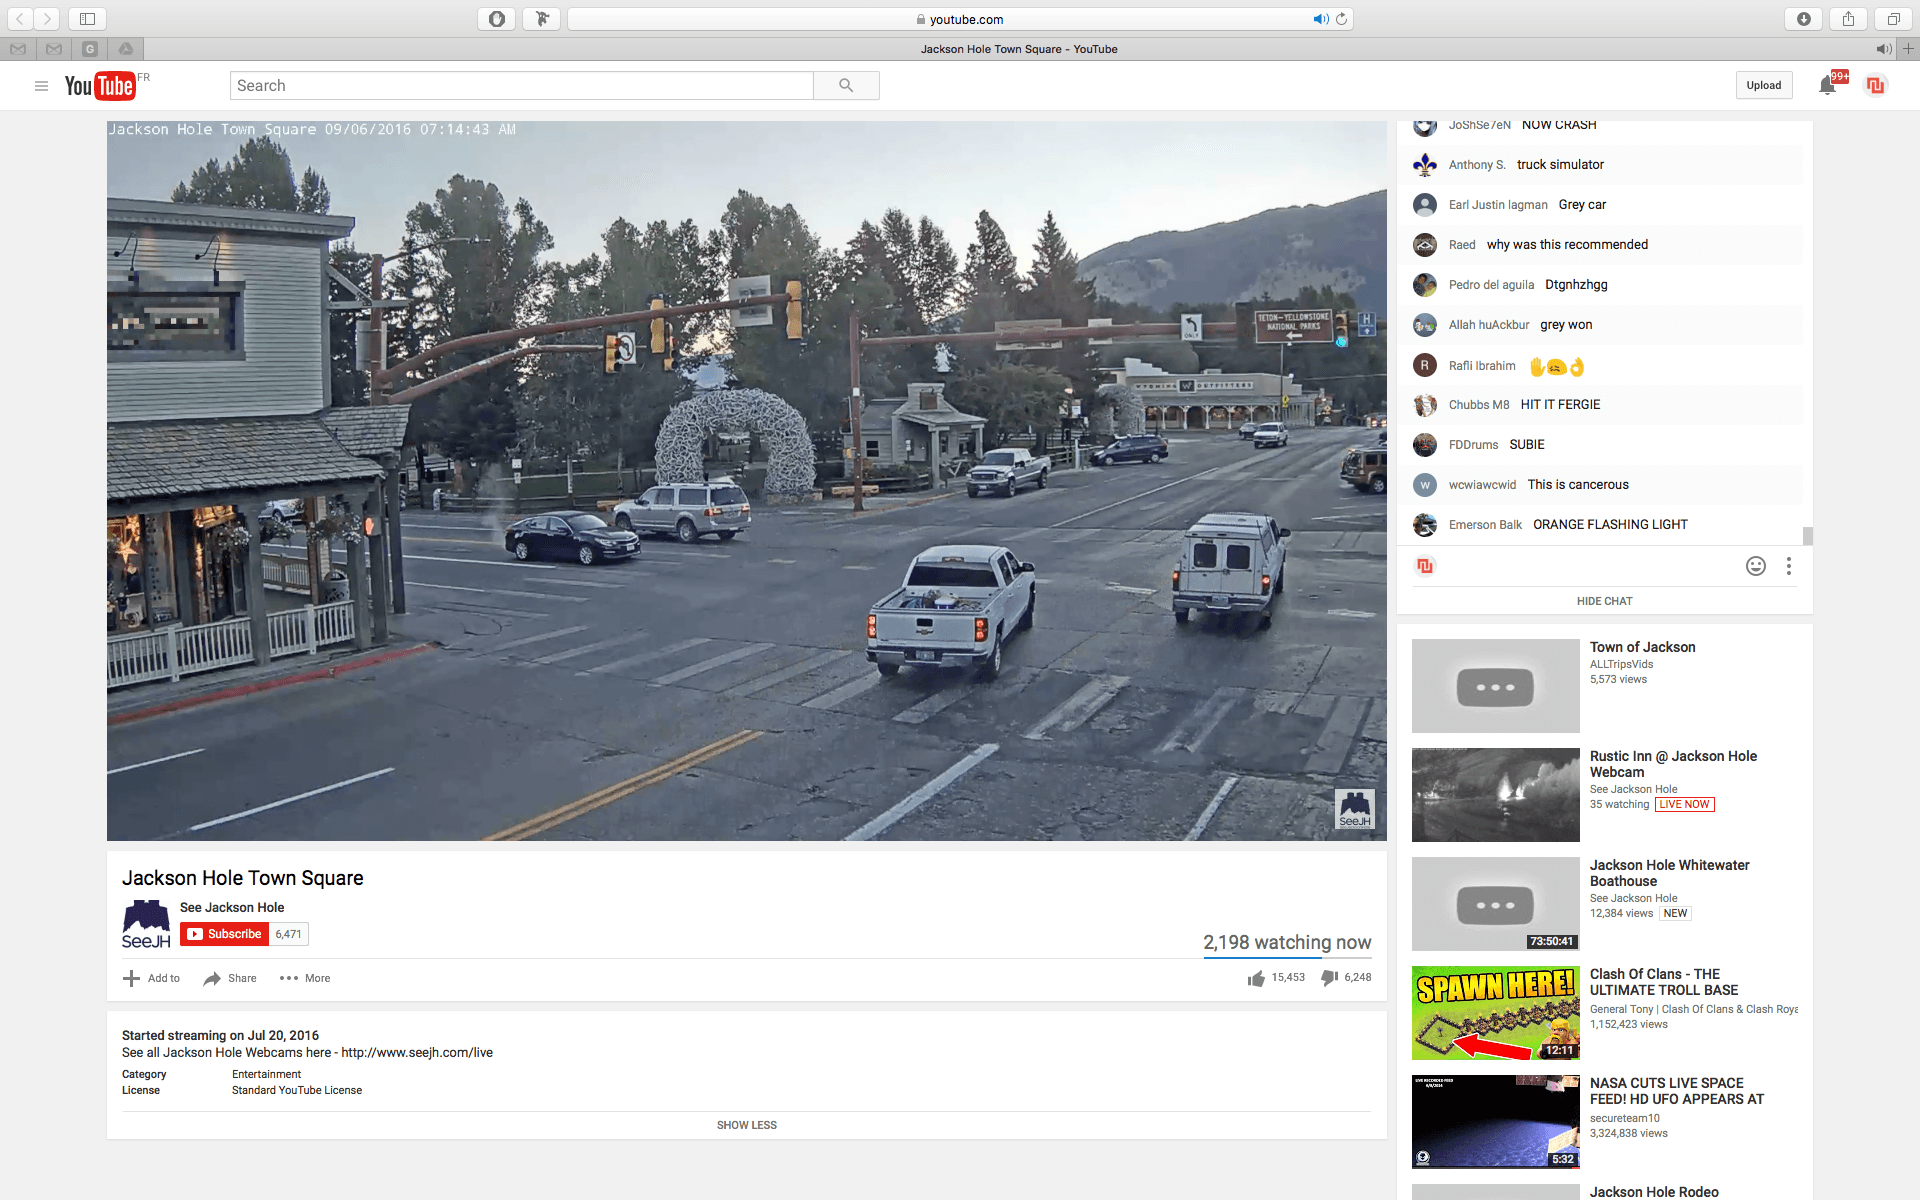Click Jackson Hole Rodeo video title

coord(1654,1192)
